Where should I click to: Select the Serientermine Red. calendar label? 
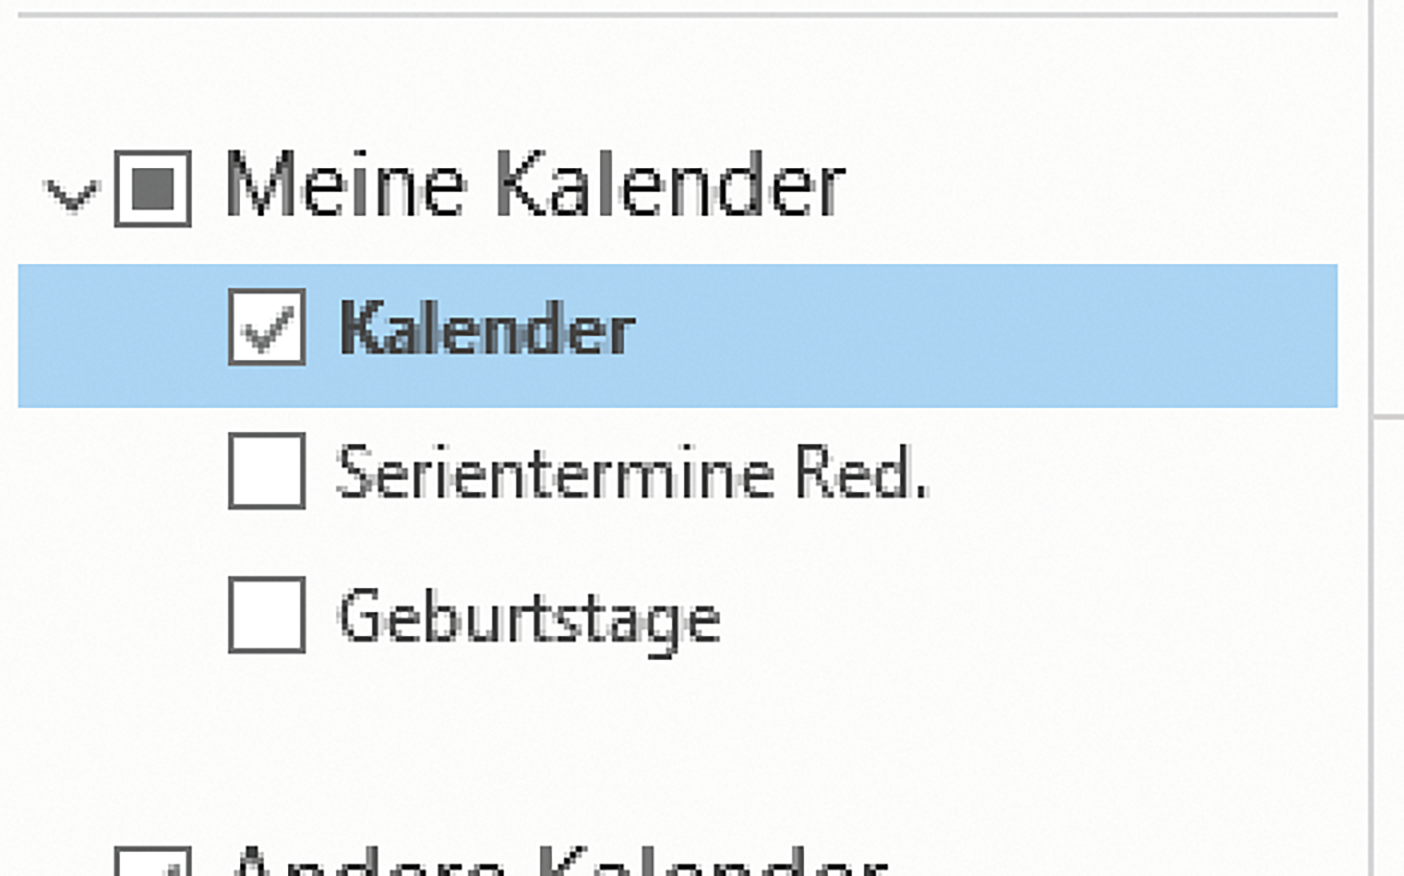pos(632,473)
